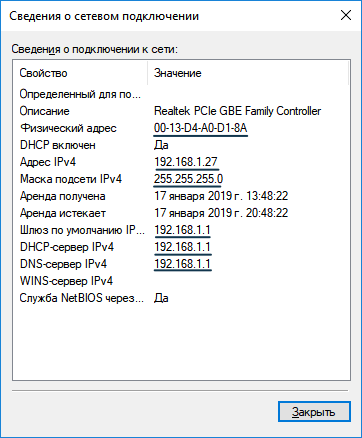Select the Аренда получена label
The height and width of the screenshot is (438, 362).
(x=63, y=196)
